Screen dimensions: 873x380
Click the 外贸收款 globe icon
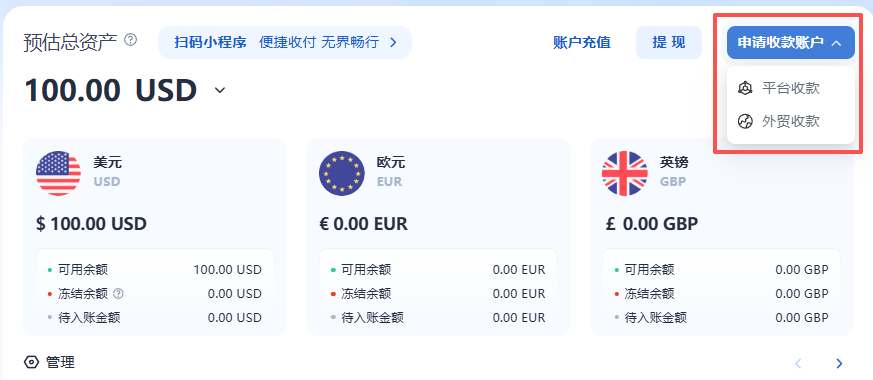point(745,121)
